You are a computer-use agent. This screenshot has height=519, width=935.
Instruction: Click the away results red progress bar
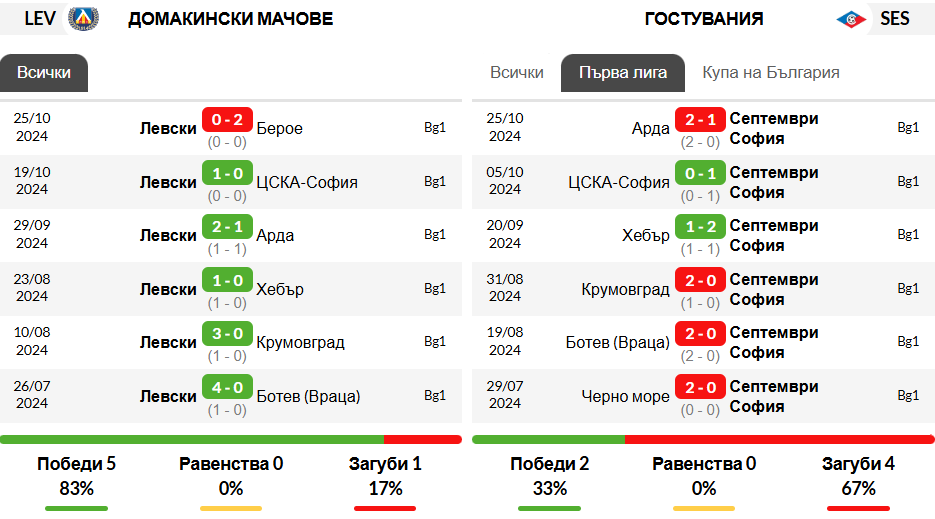coord(779,440)
